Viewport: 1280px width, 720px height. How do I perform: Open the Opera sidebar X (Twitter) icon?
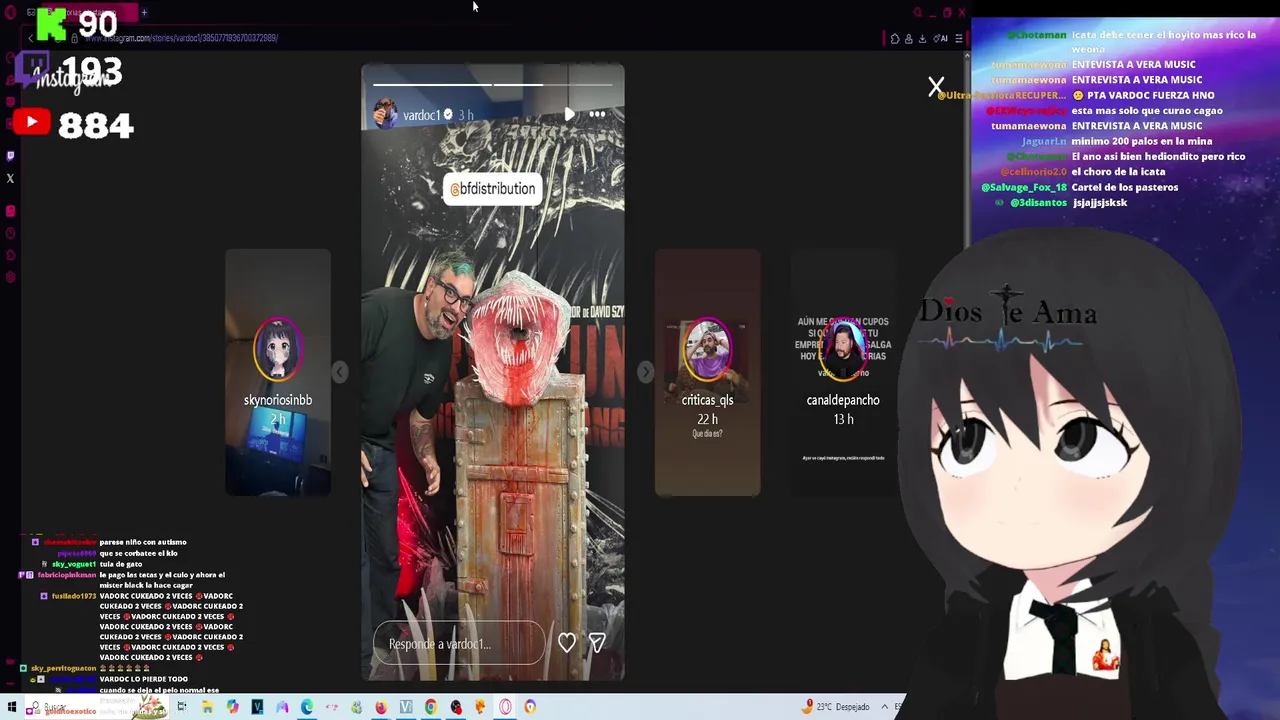tap(10, 179)
